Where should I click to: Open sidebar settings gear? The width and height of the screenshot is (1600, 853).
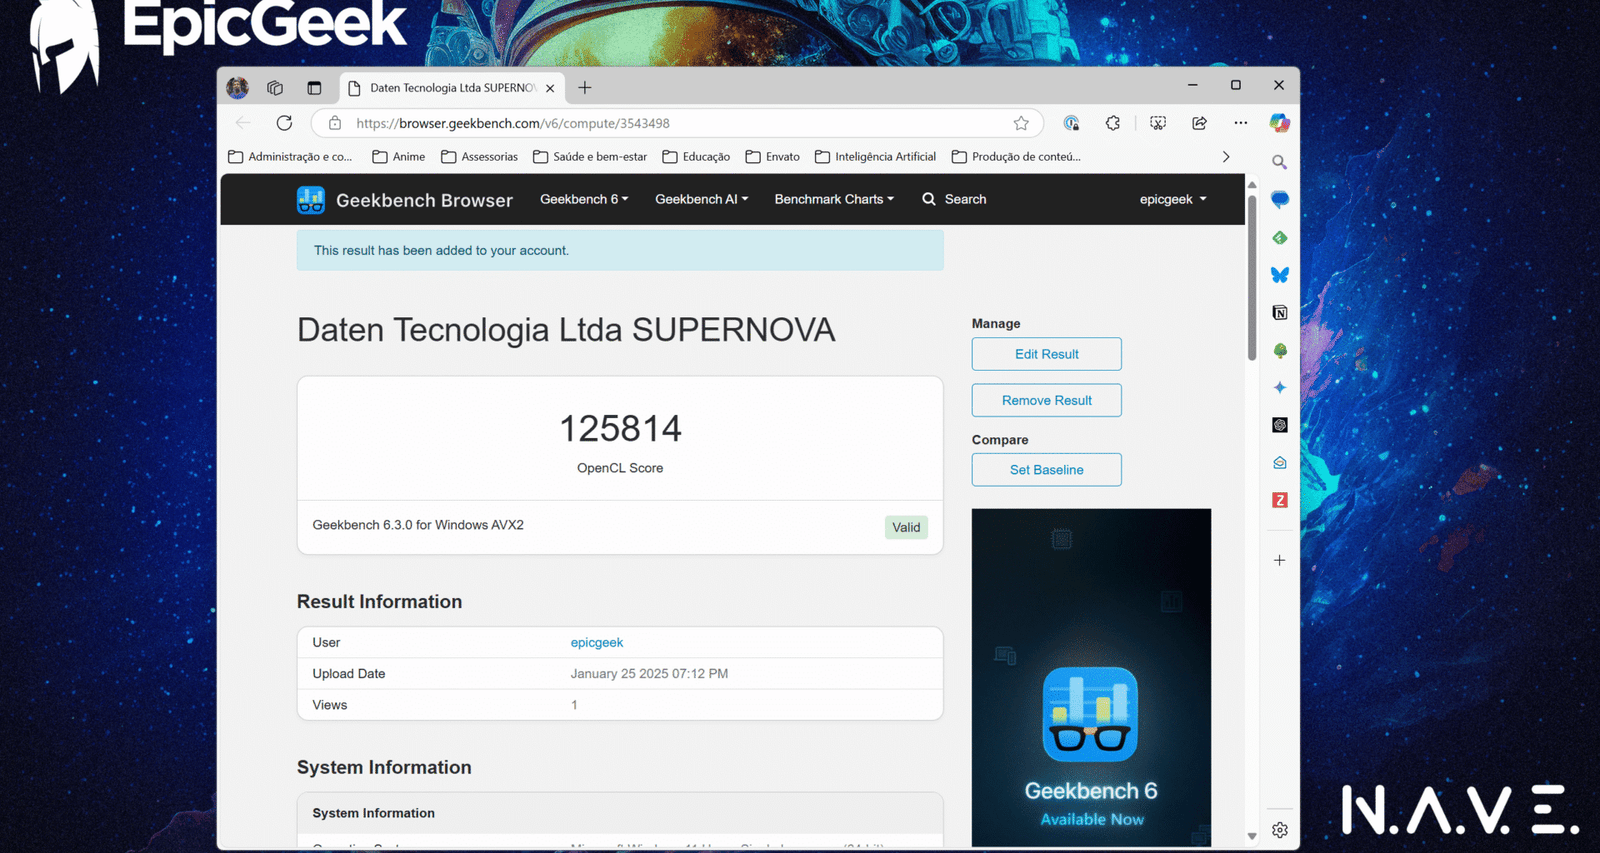pos(1280,830)
